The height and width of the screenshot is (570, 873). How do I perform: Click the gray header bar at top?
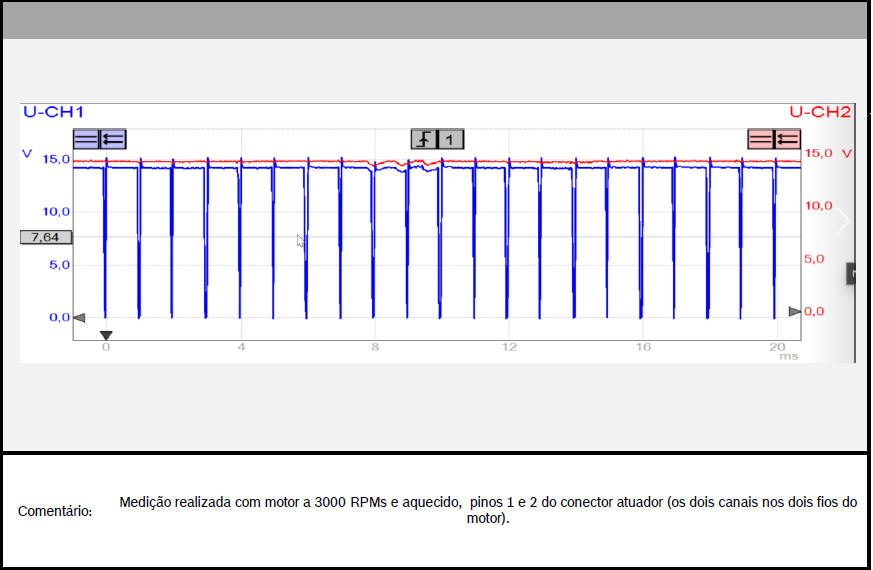(x=435, y=20)
